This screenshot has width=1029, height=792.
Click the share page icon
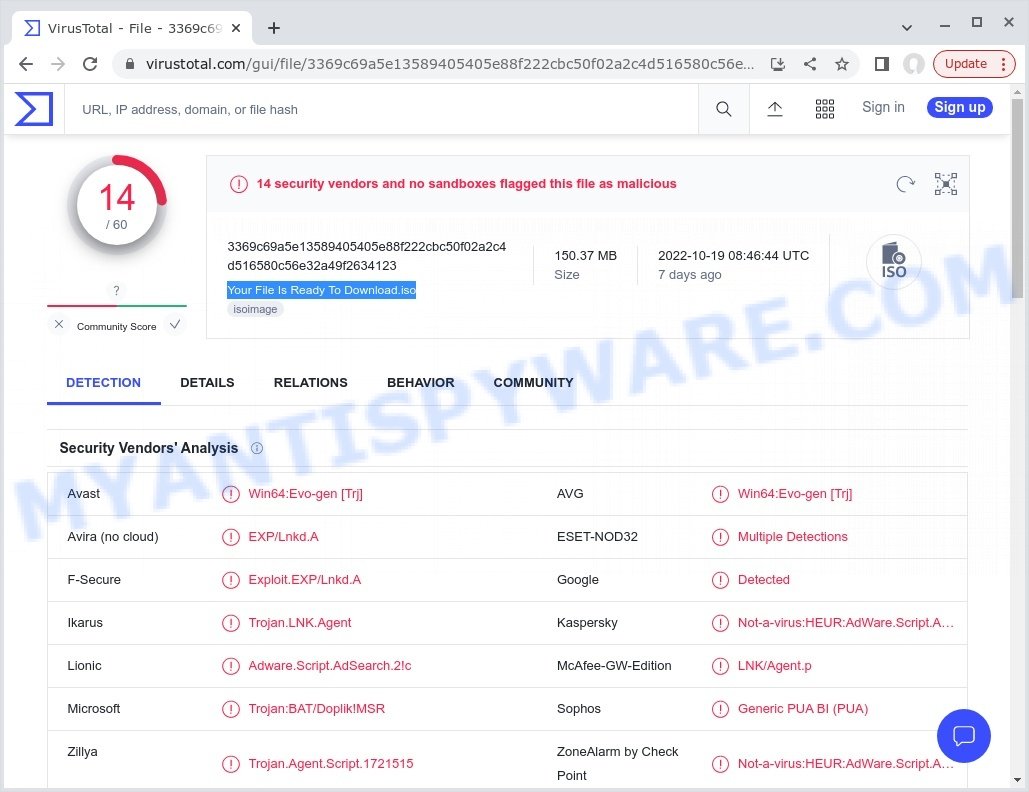click(810, 64)
